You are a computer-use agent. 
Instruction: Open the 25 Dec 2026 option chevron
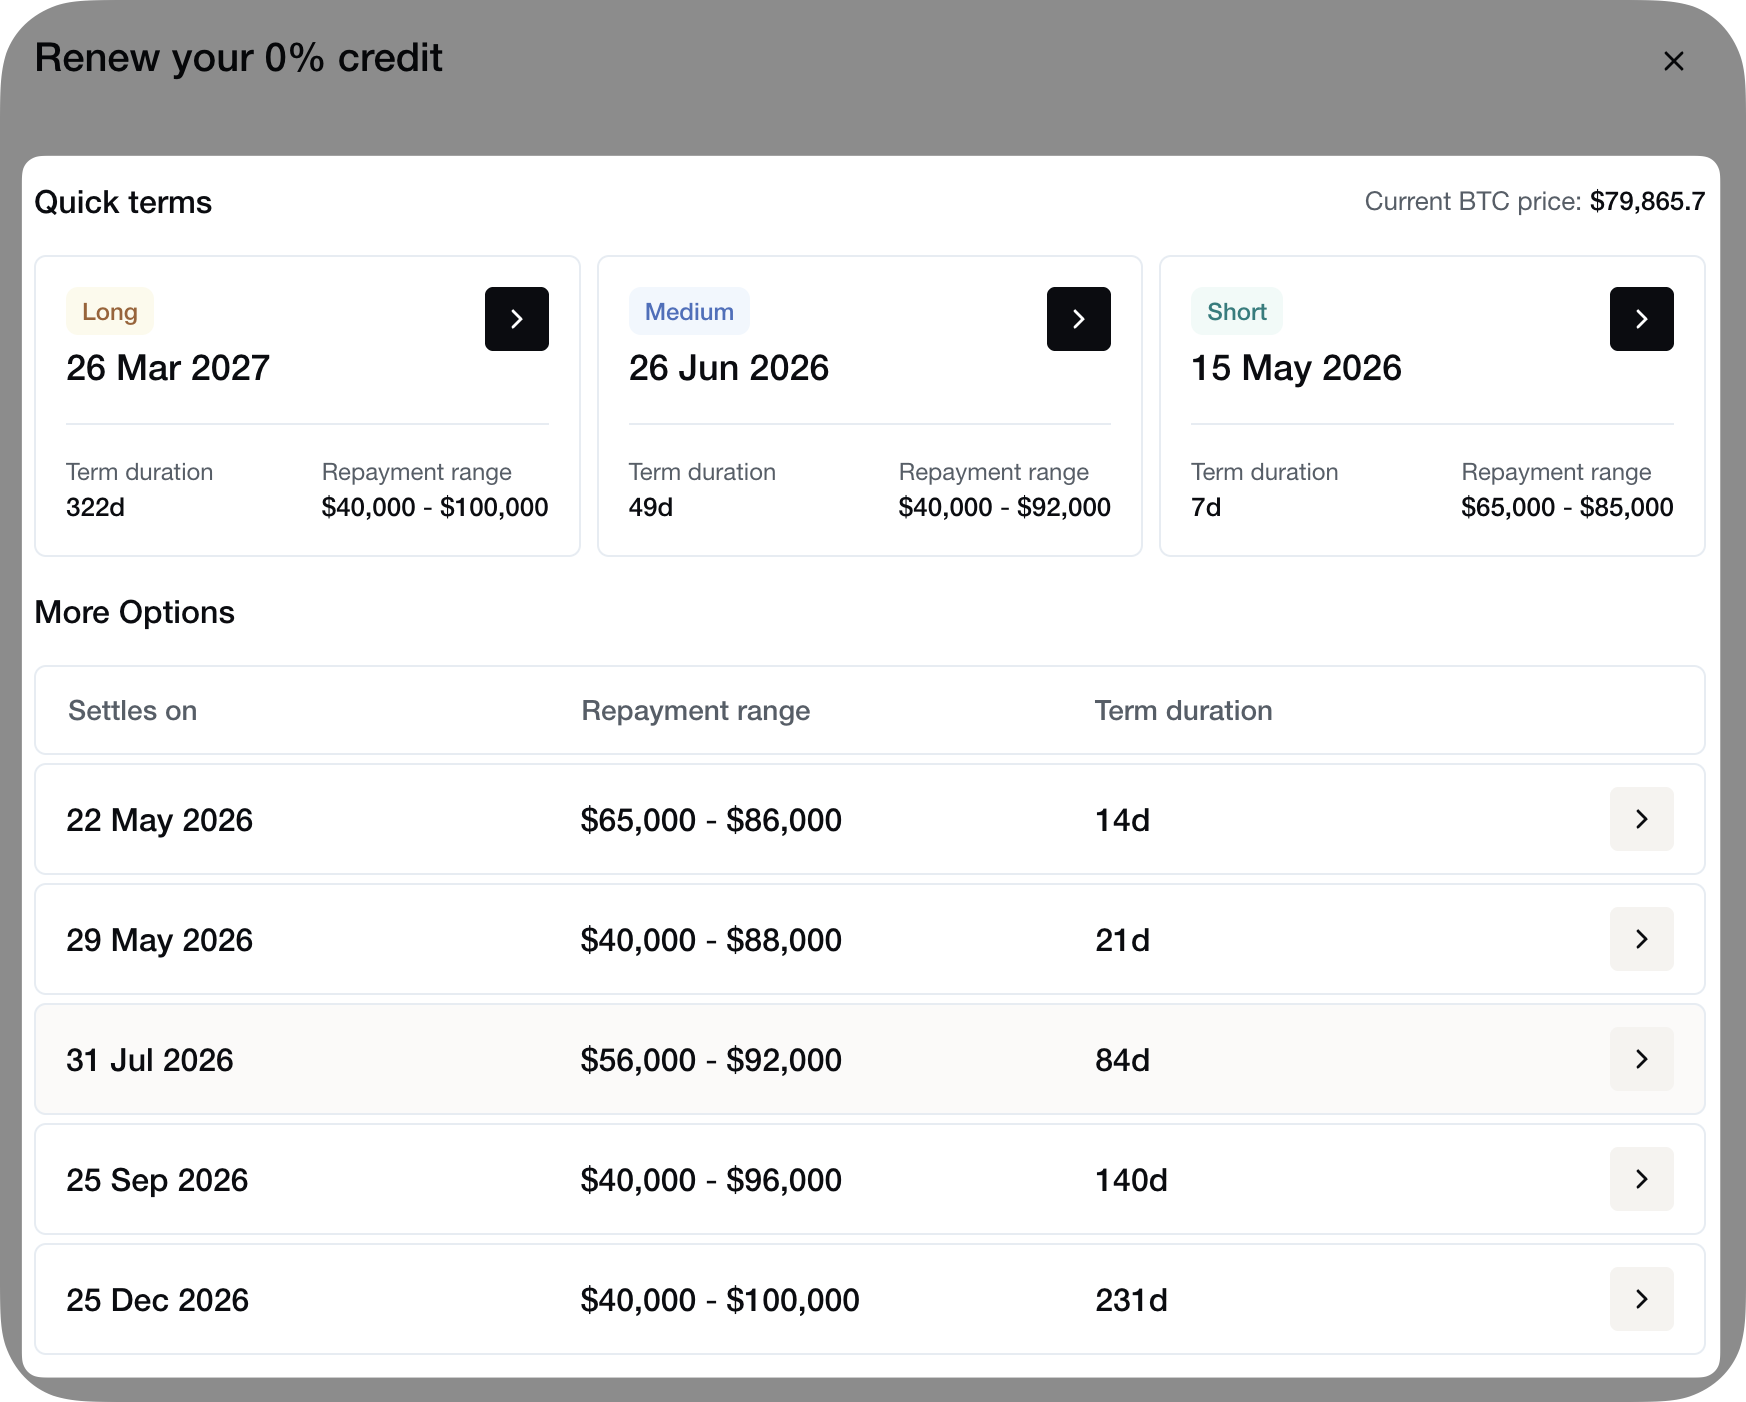pyautogui.click(x=1642, y=1299)
